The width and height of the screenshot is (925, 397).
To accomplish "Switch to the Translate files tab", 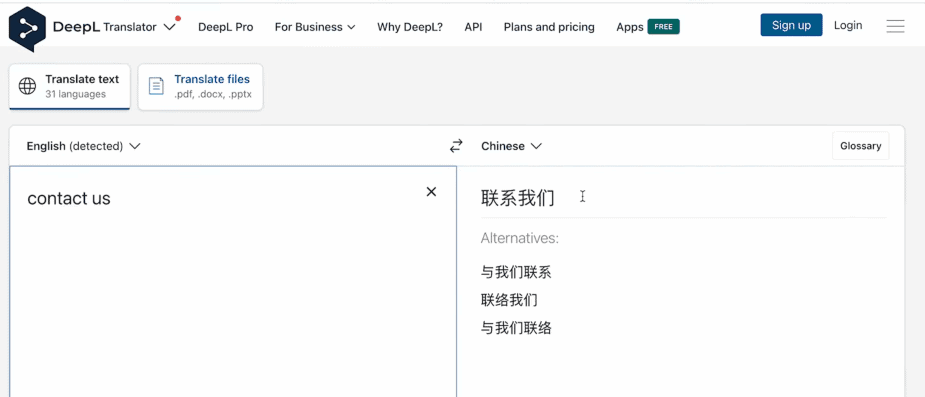I will (x=201, y=86).
